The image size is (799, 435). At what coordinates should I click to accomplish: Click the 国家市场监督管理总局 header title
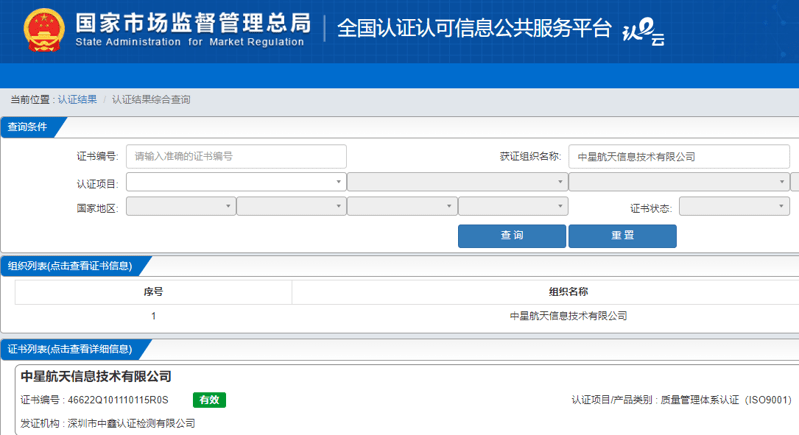point(193,23)
